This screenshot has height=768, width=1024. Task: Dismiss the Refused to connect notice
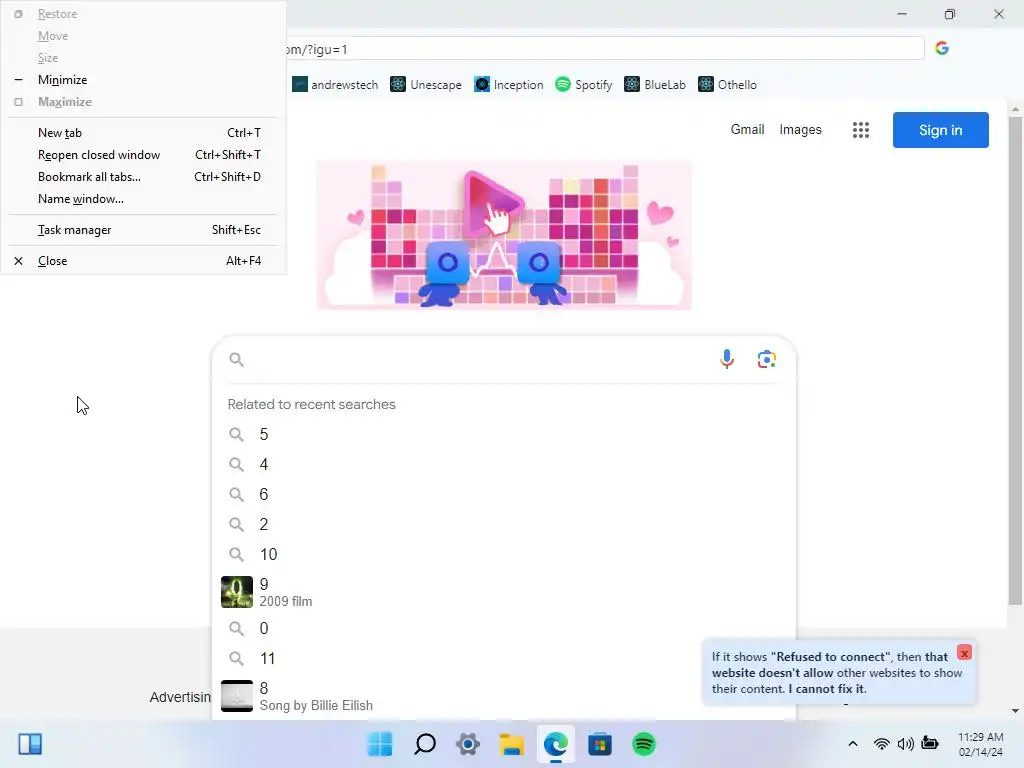pos(964,652)
